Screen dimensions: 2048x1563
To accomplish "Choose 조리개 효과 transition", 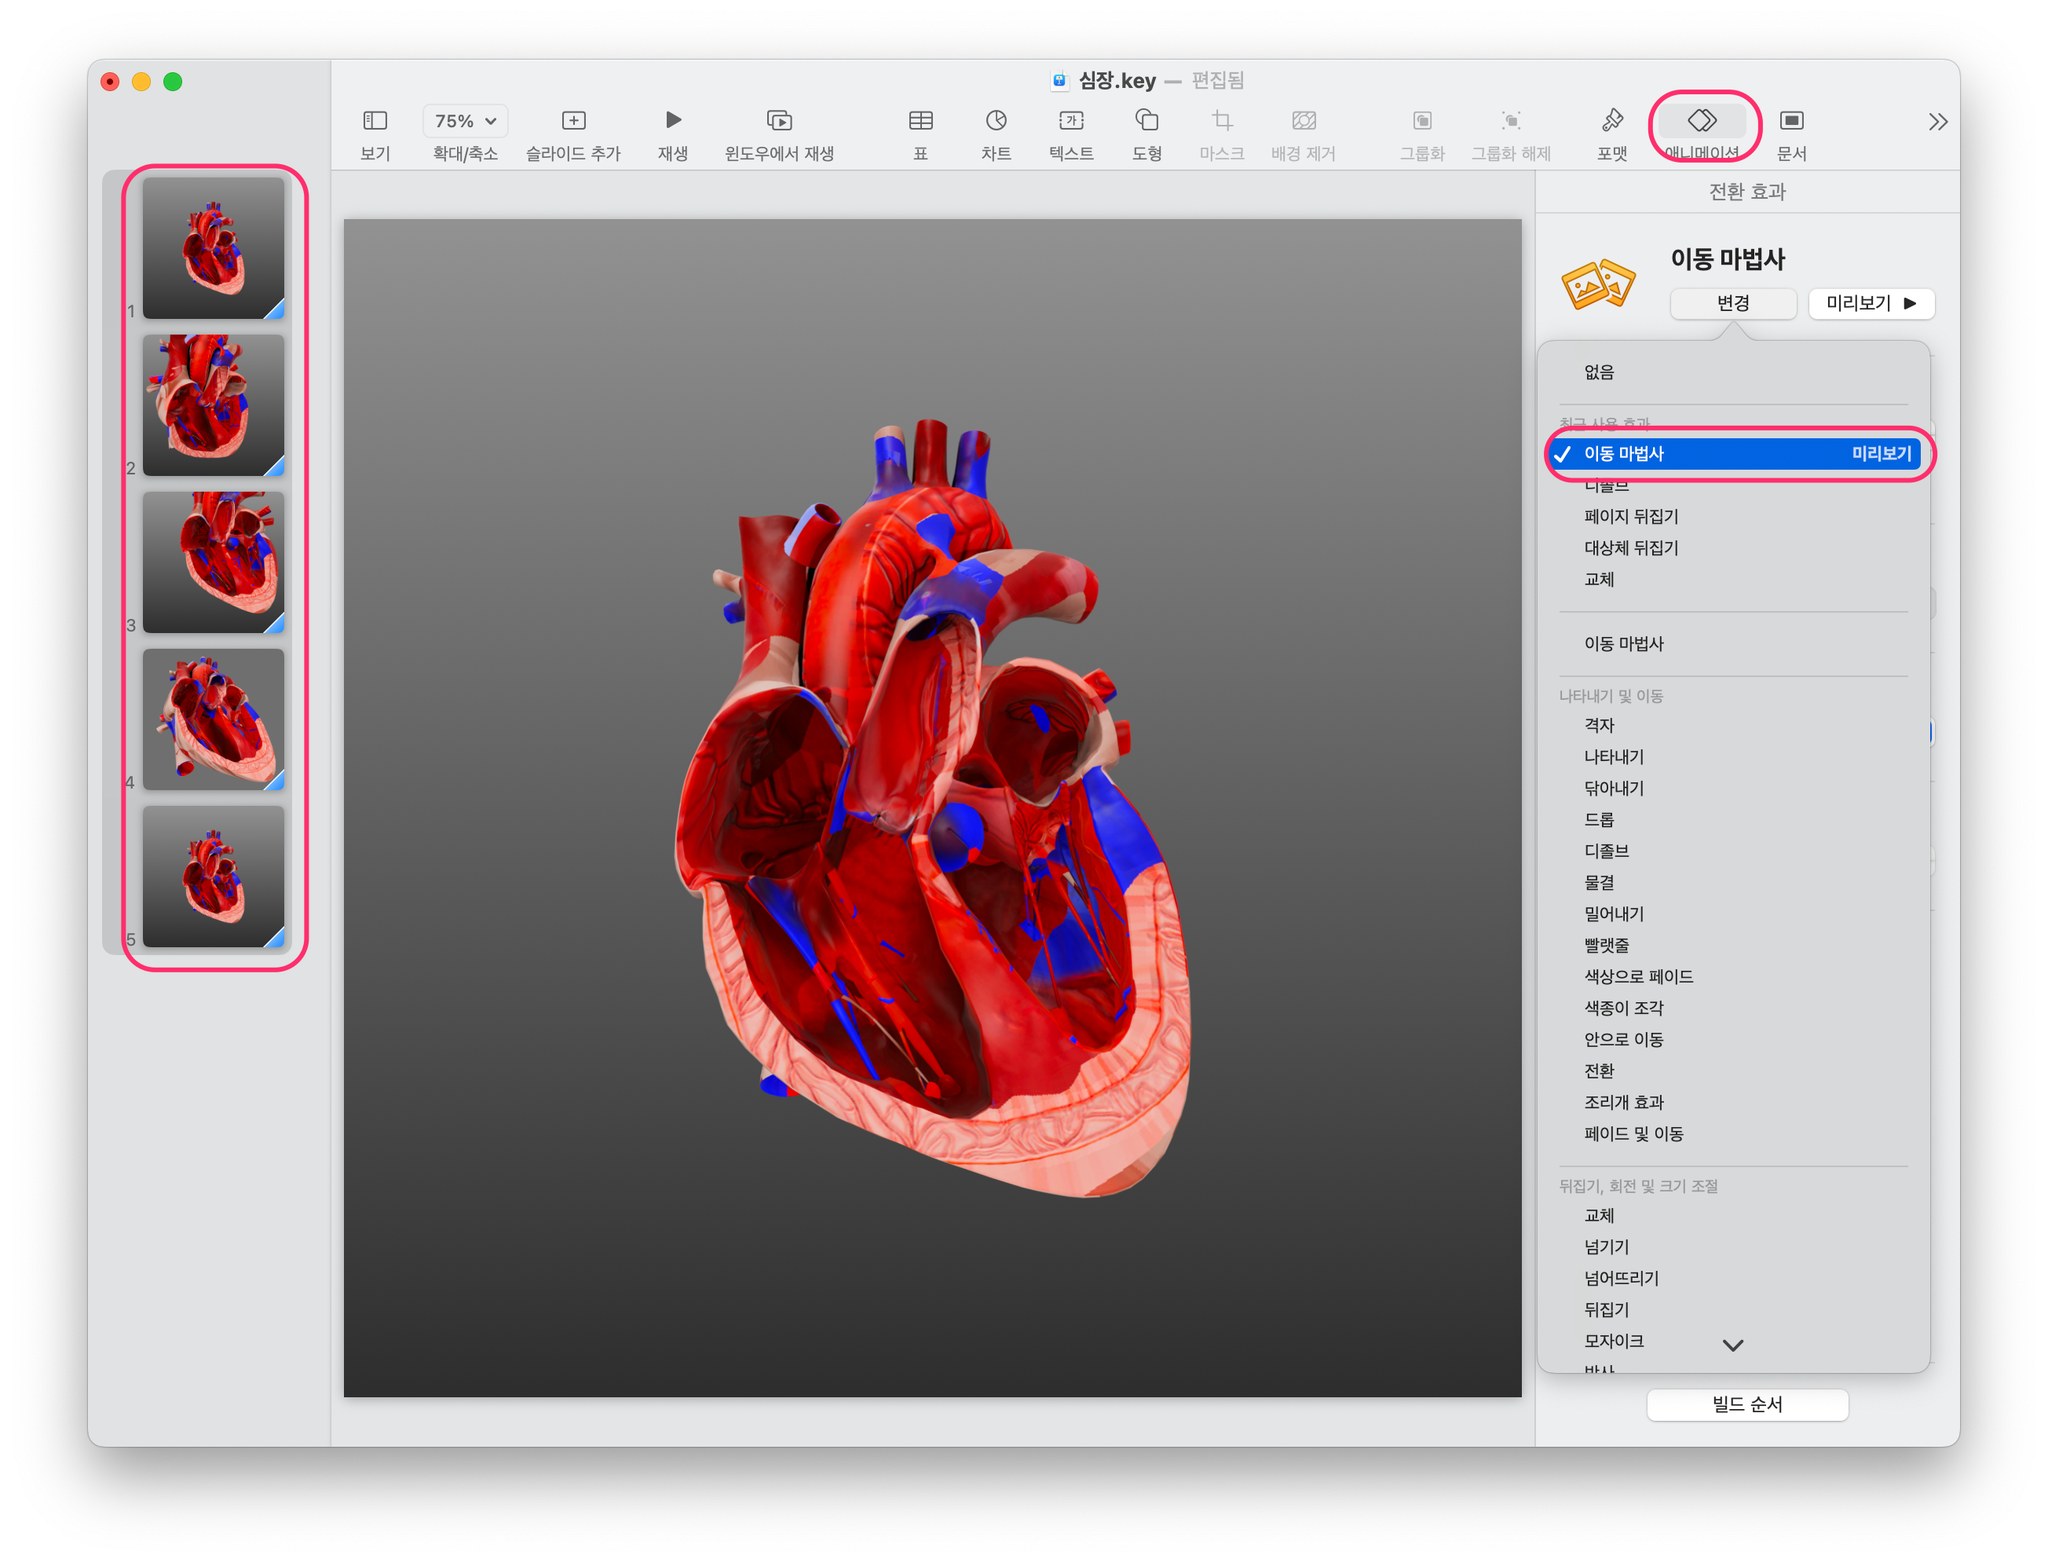I will coord(1623,1103).
